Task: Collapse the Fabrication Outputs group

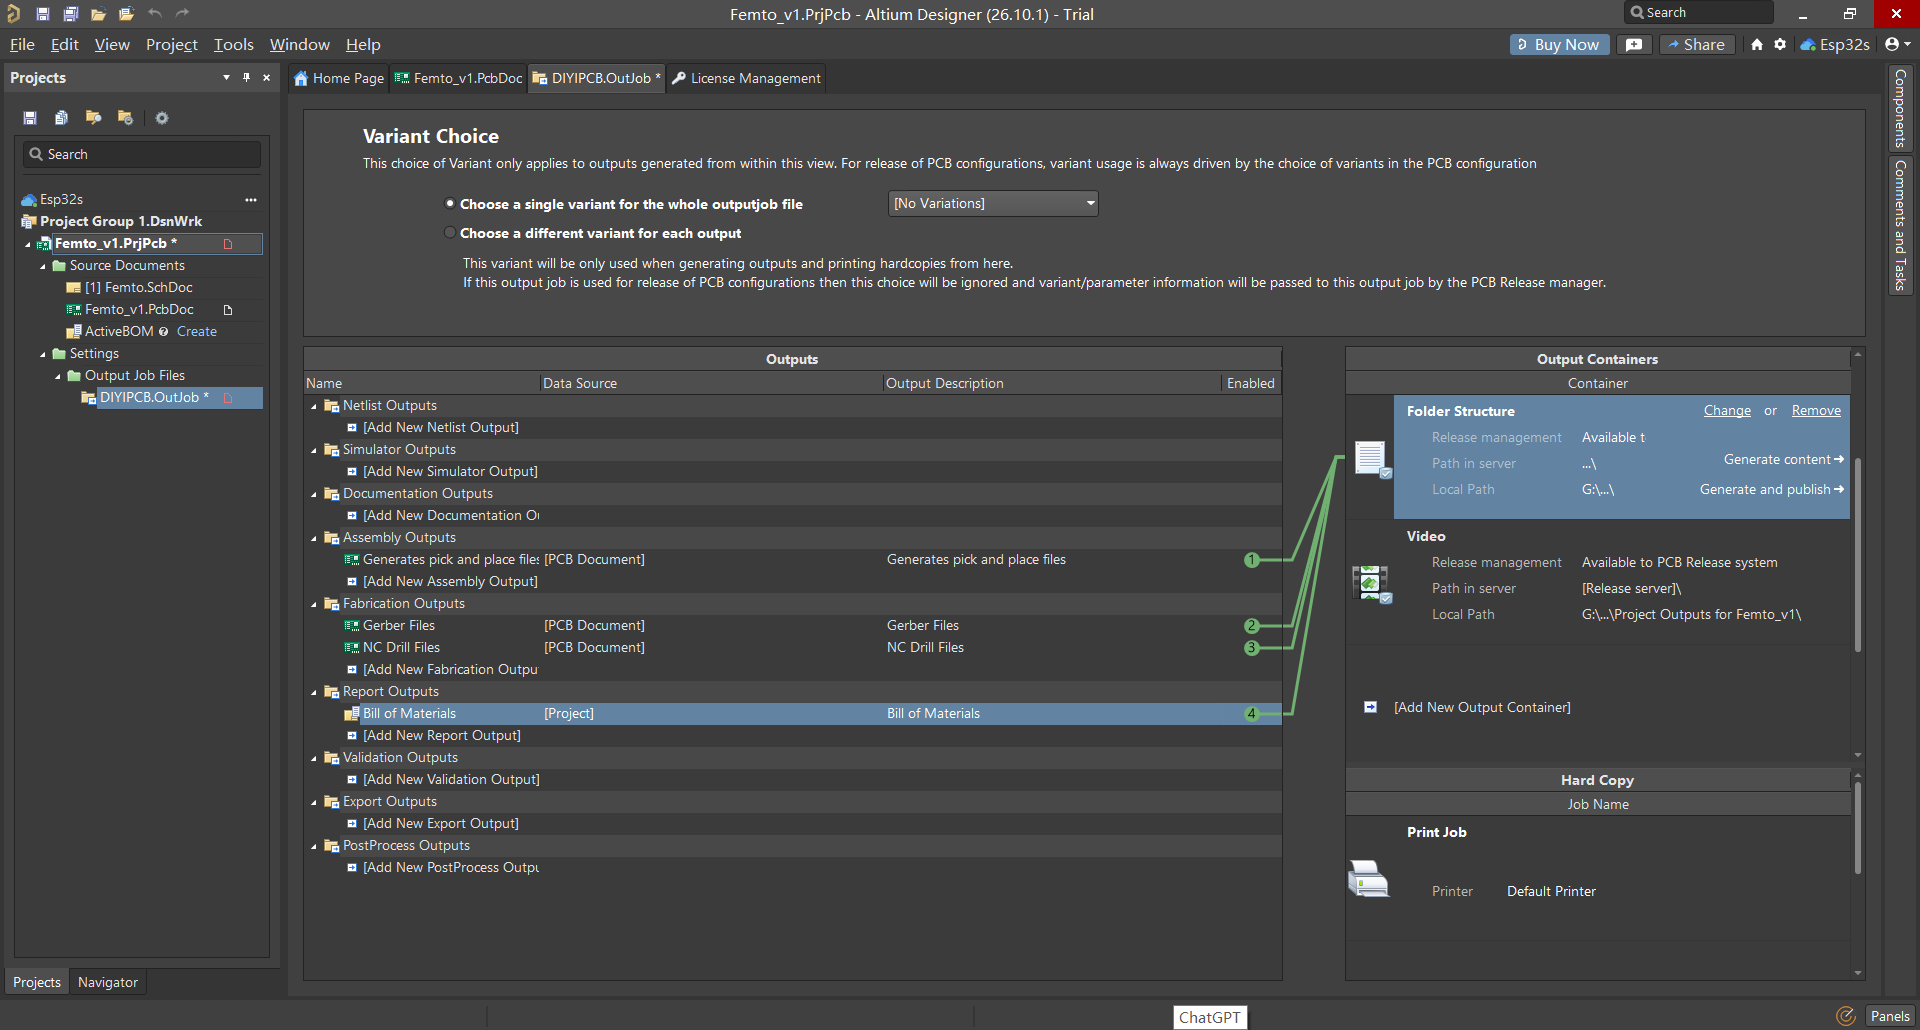Action: (x=314, y=605)
